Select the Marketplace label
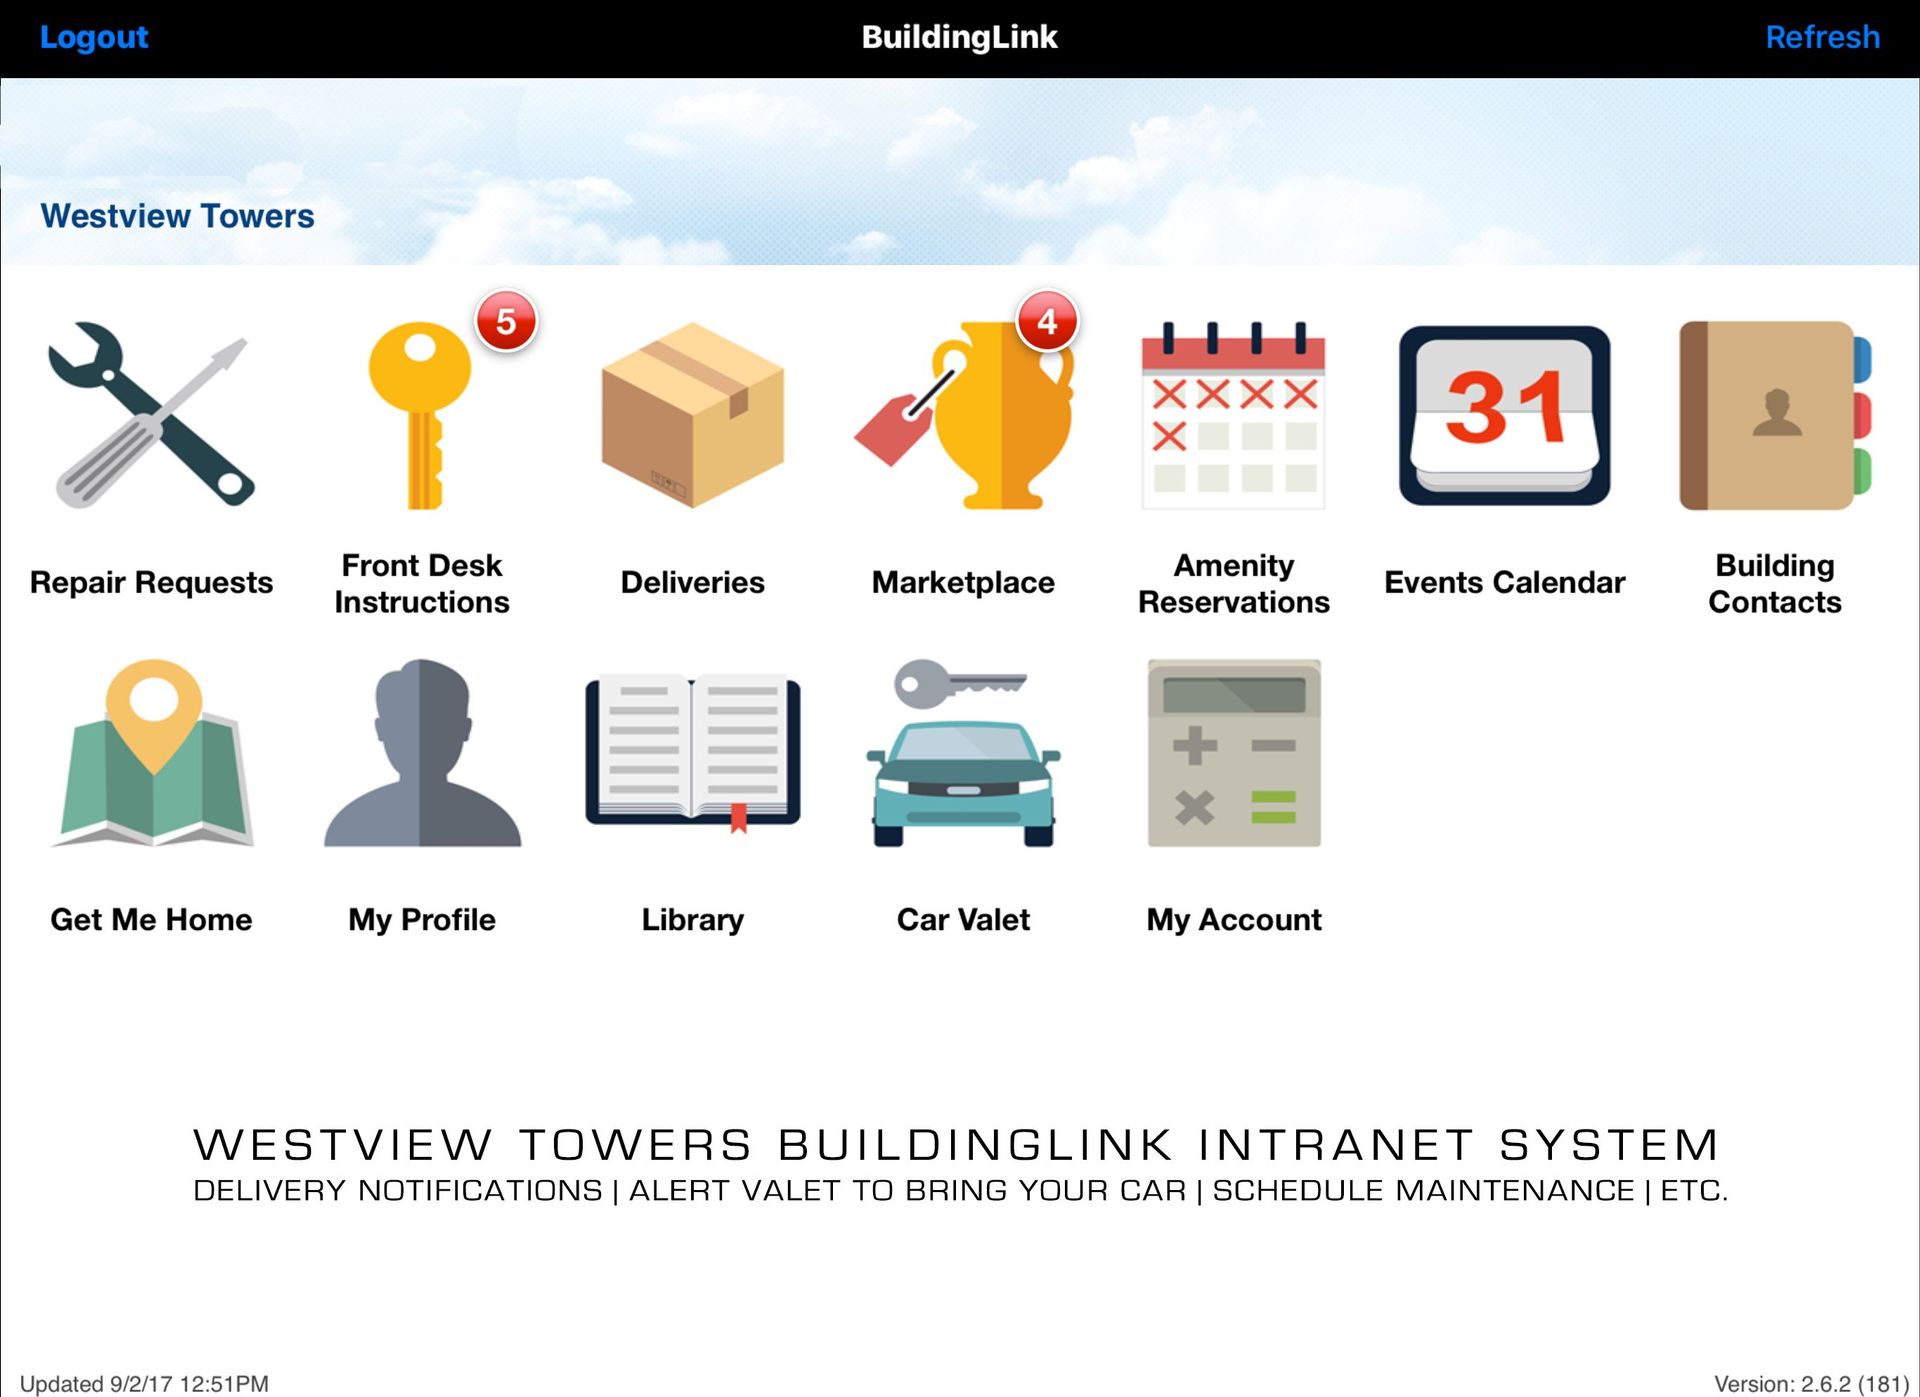 click(x=963, y=582)
